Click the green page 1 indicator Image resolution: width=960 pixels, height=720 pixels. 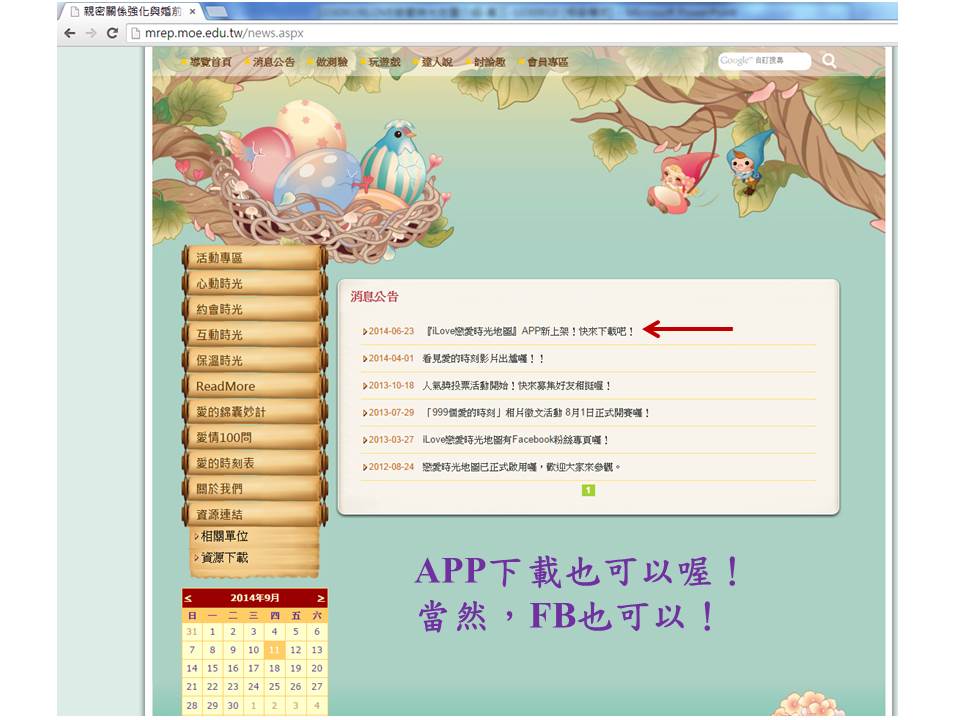tap(589, 490)
